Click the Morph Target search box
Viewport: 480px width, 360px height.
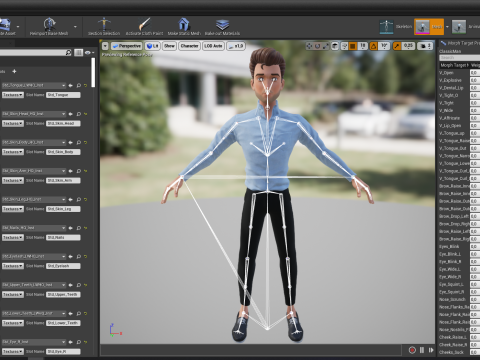[x=460, y=58]
